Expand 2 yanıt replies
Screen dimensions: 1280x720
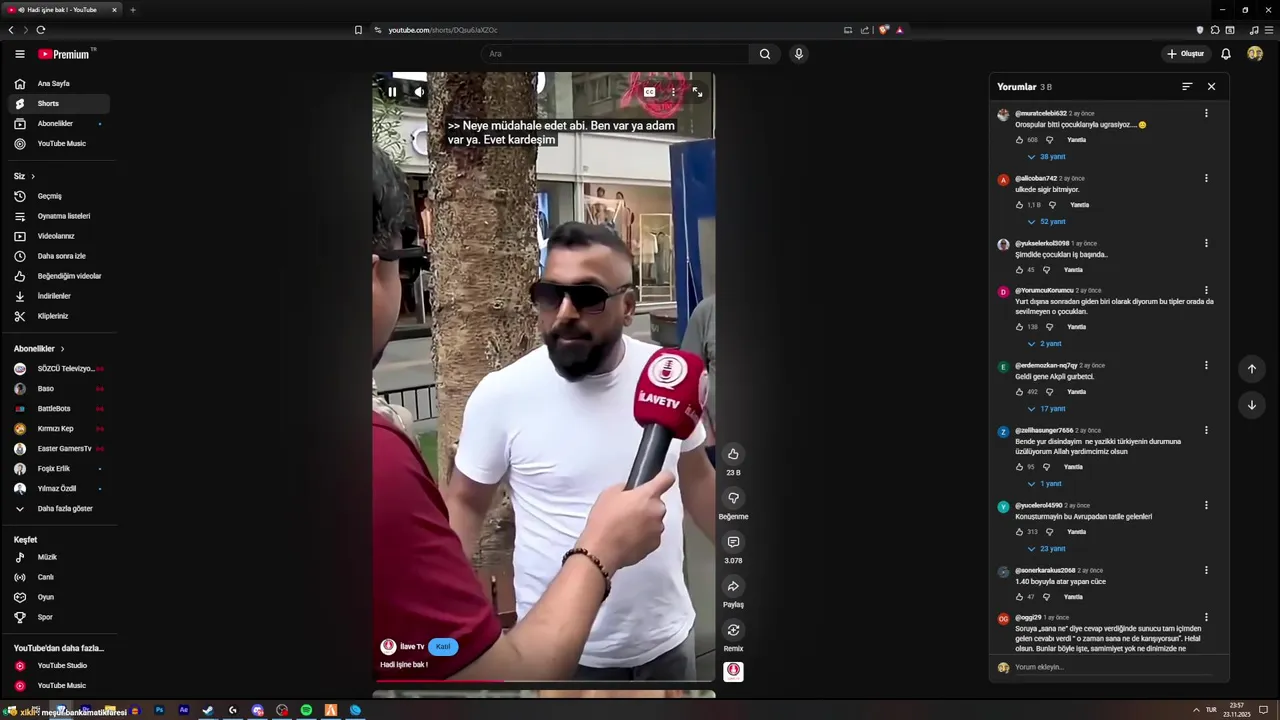(x=1044, y=344)
